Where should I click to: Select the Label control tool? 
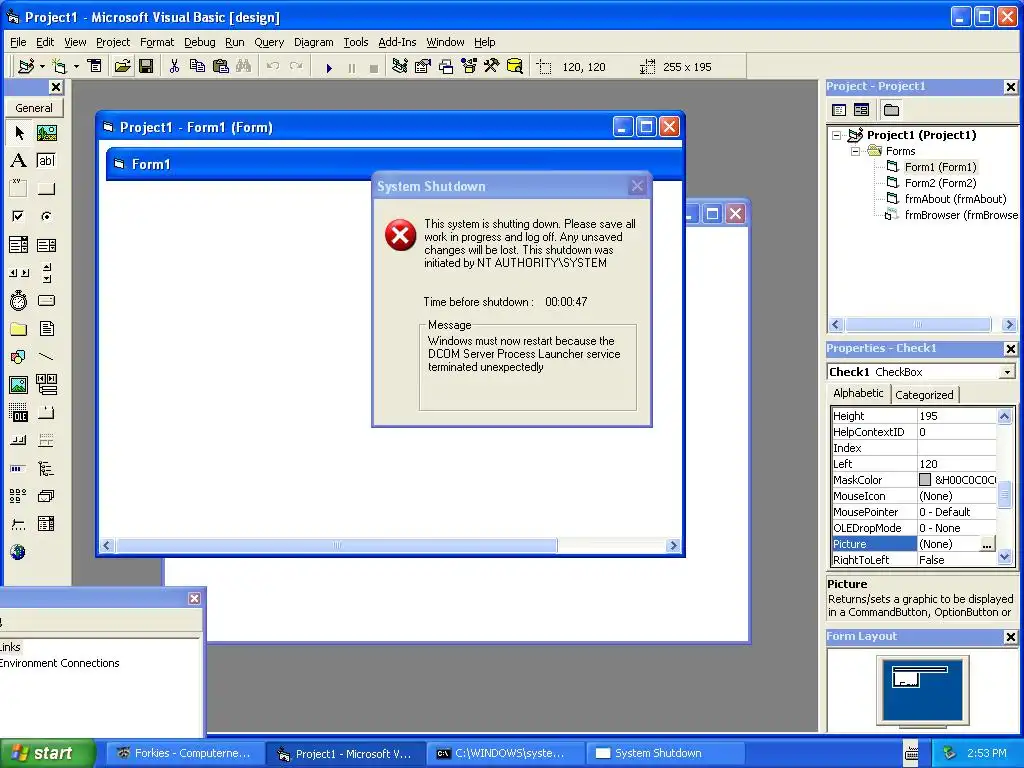click(19, 161)
